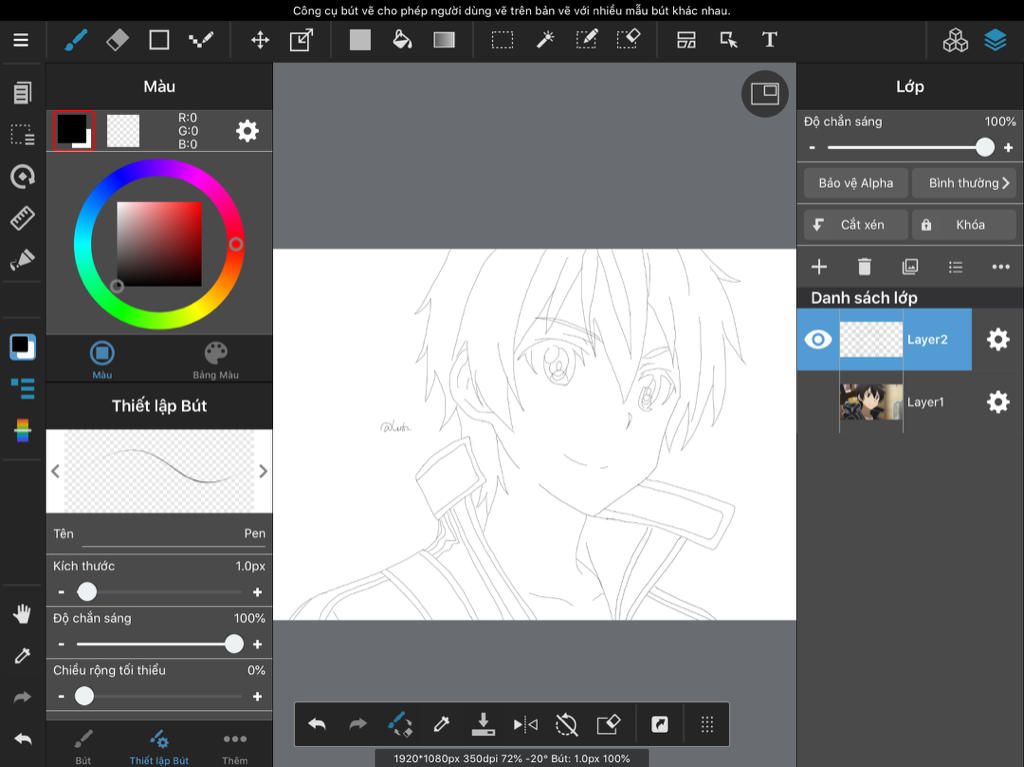Open Layer1 settings gear
This screenshot has width=1024, height=767.
(998, 402)
